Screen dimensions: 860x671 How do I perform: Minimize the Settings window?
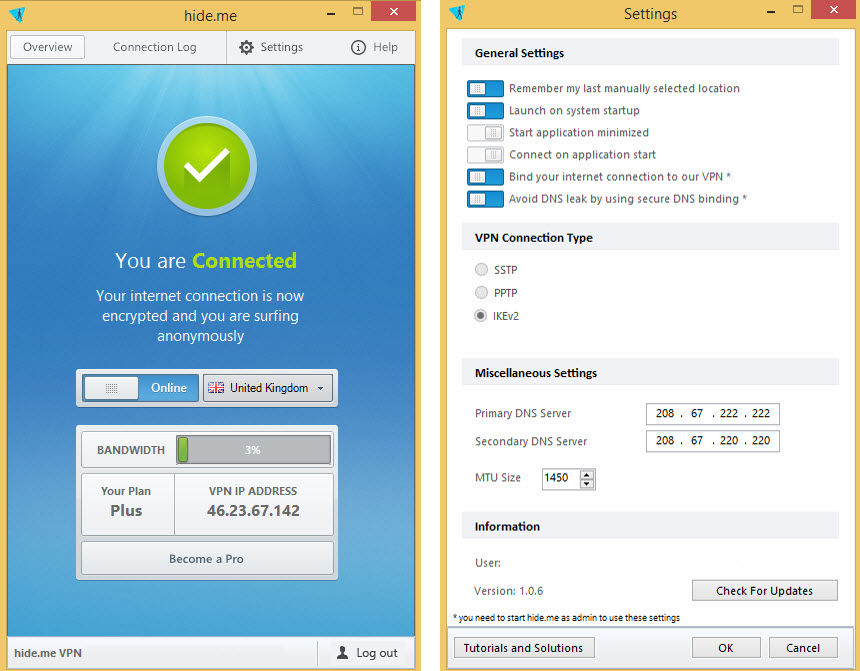coord(771,11)
